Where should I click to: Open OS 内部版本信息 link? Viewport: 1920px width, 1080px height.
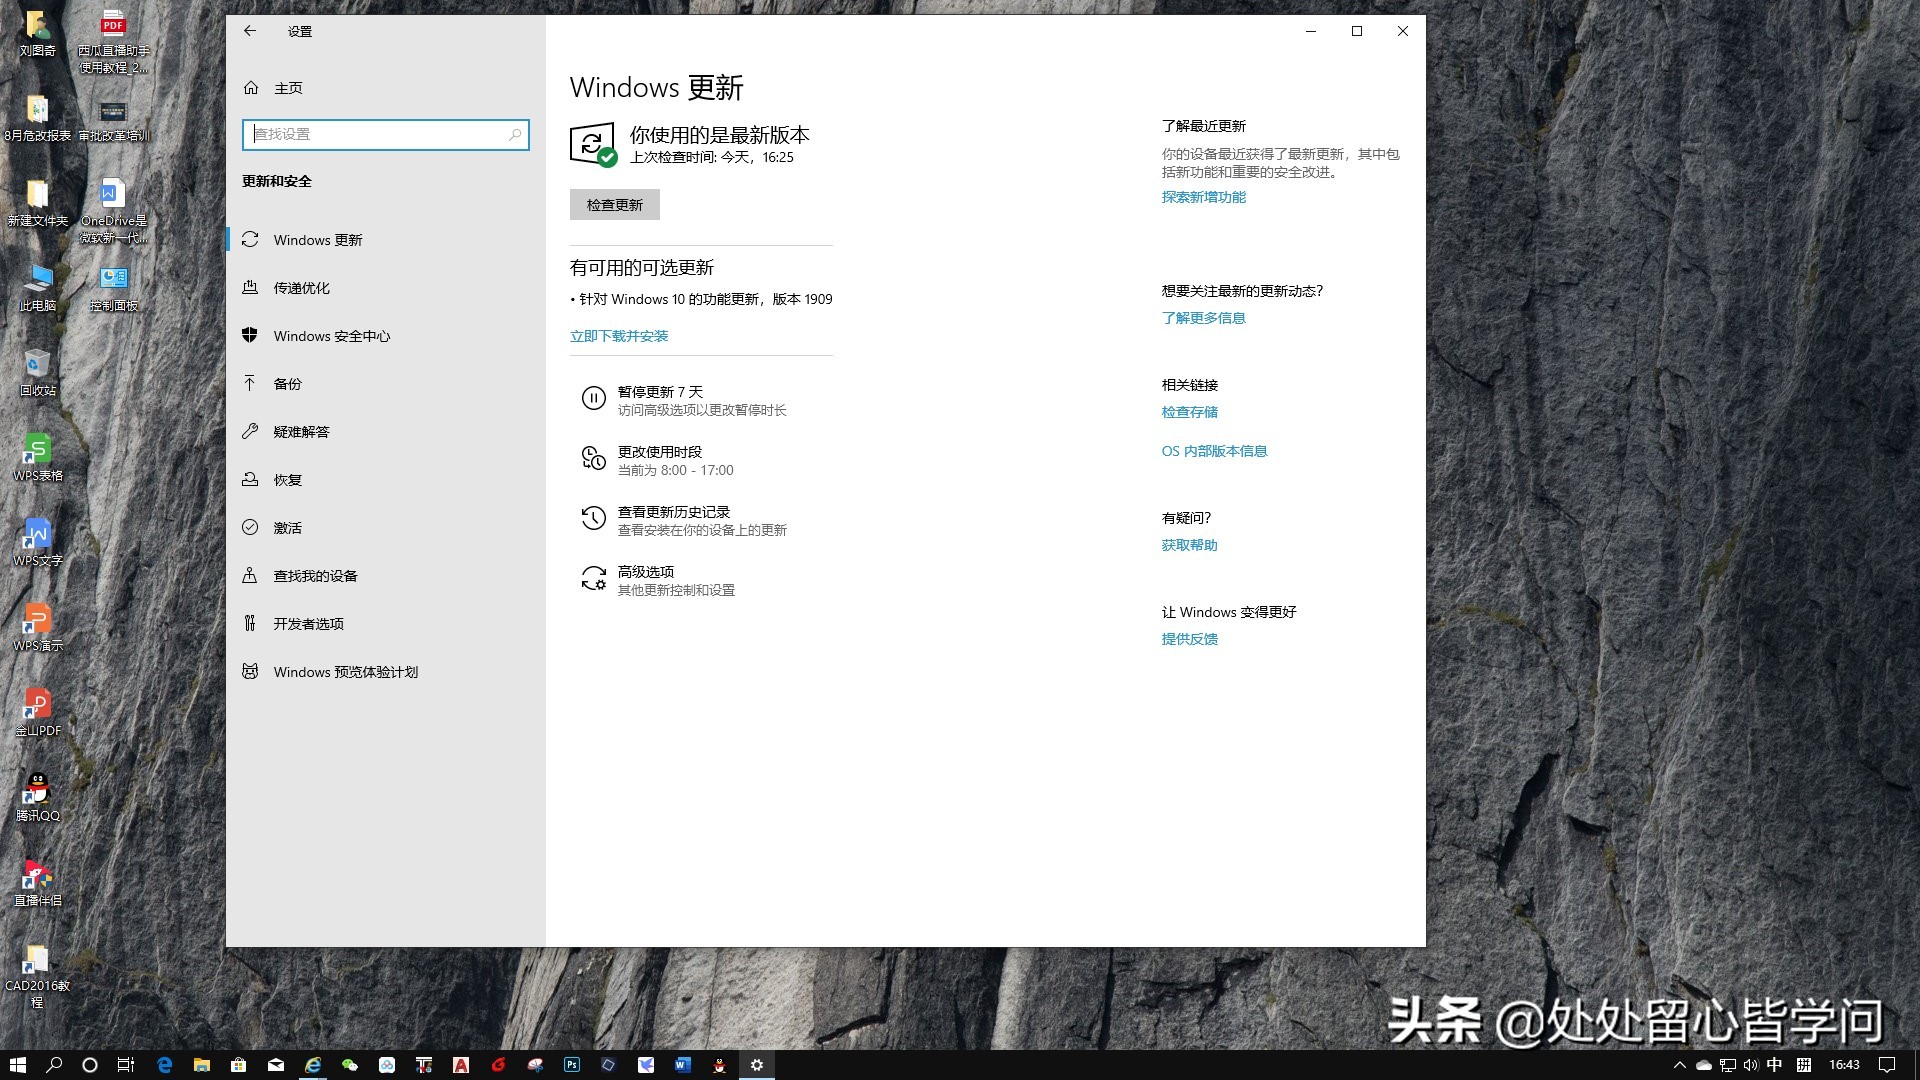pos(1213,450)
